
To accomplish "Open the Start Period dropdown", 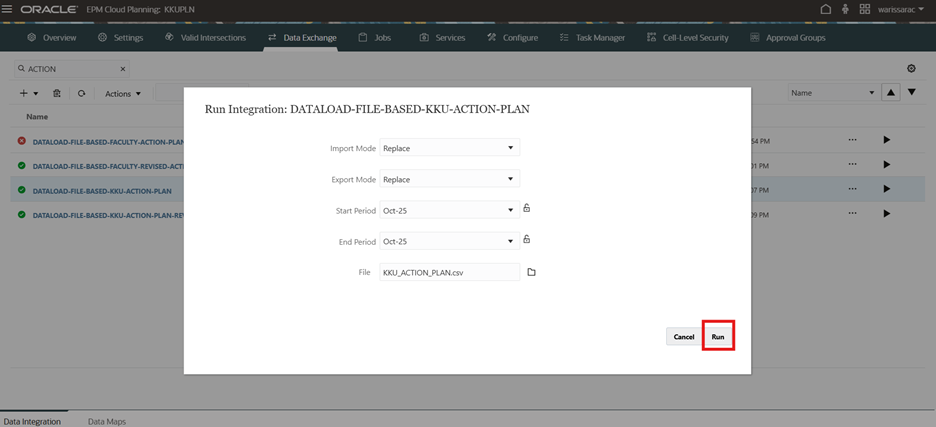I will tap(449, 210).
